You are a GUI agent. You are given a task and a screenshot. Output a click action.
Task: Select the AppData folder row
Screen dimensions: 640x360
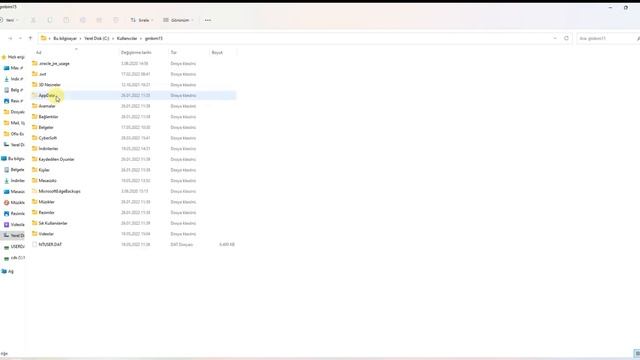click(133, 96)
